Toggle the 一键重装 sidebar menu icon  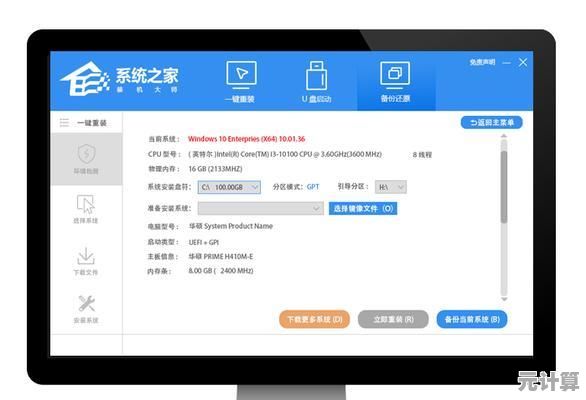[64, 123]
